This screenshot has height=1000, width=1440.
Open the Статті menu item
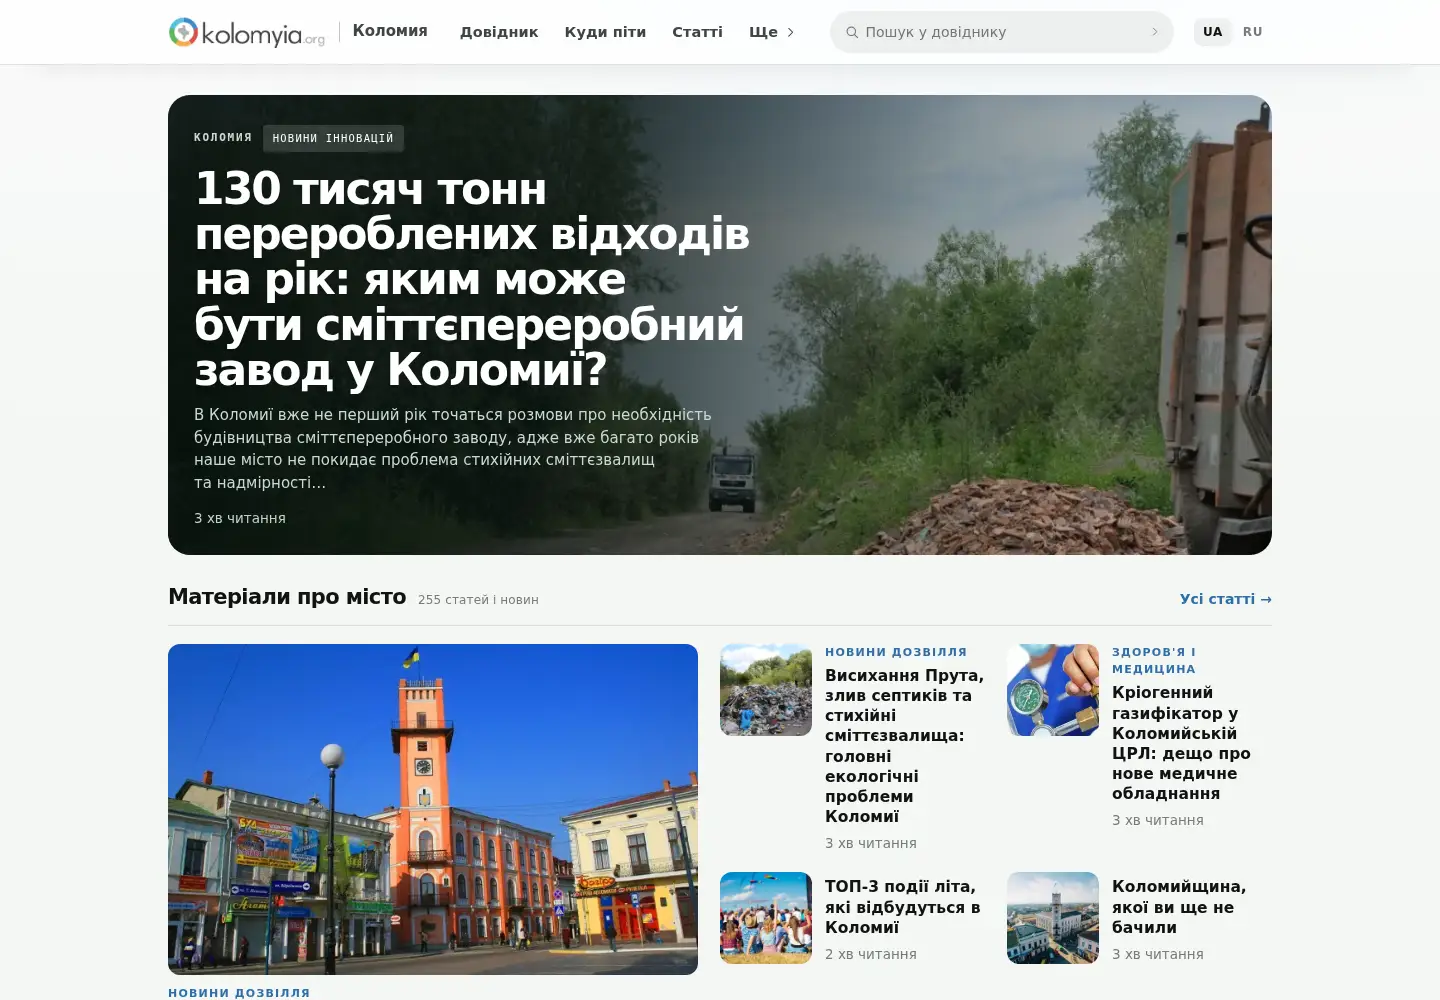tap(697, 32)
